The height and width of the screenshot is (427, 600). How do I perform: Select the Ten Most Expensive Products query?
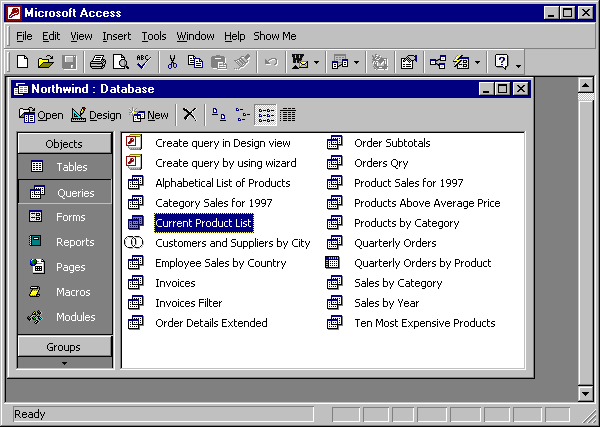pos(425,323)
